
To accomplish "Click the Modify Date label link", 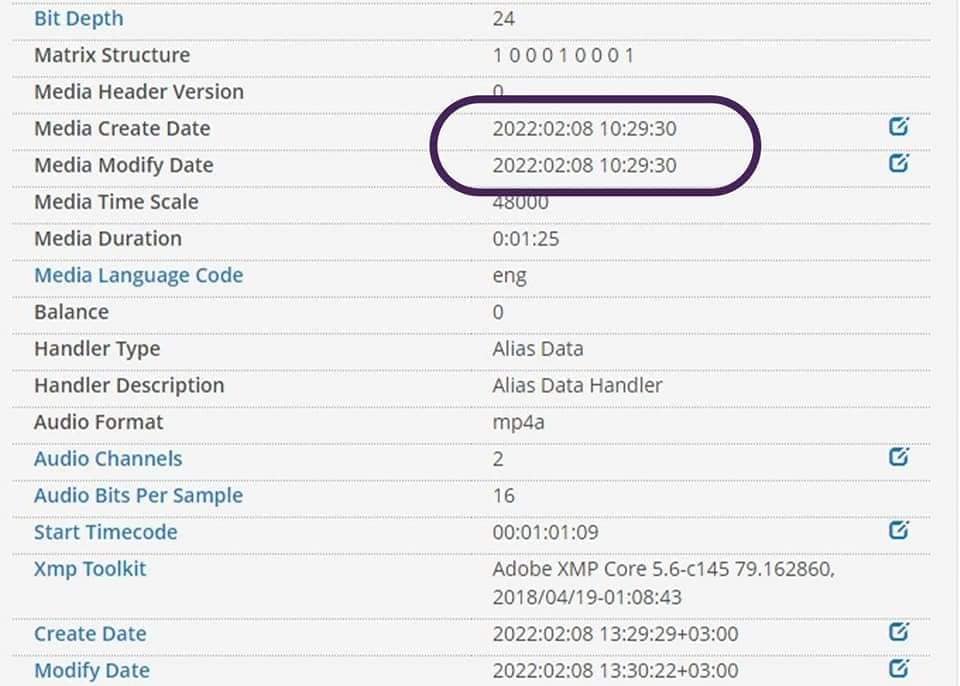I will click(91, 670).
